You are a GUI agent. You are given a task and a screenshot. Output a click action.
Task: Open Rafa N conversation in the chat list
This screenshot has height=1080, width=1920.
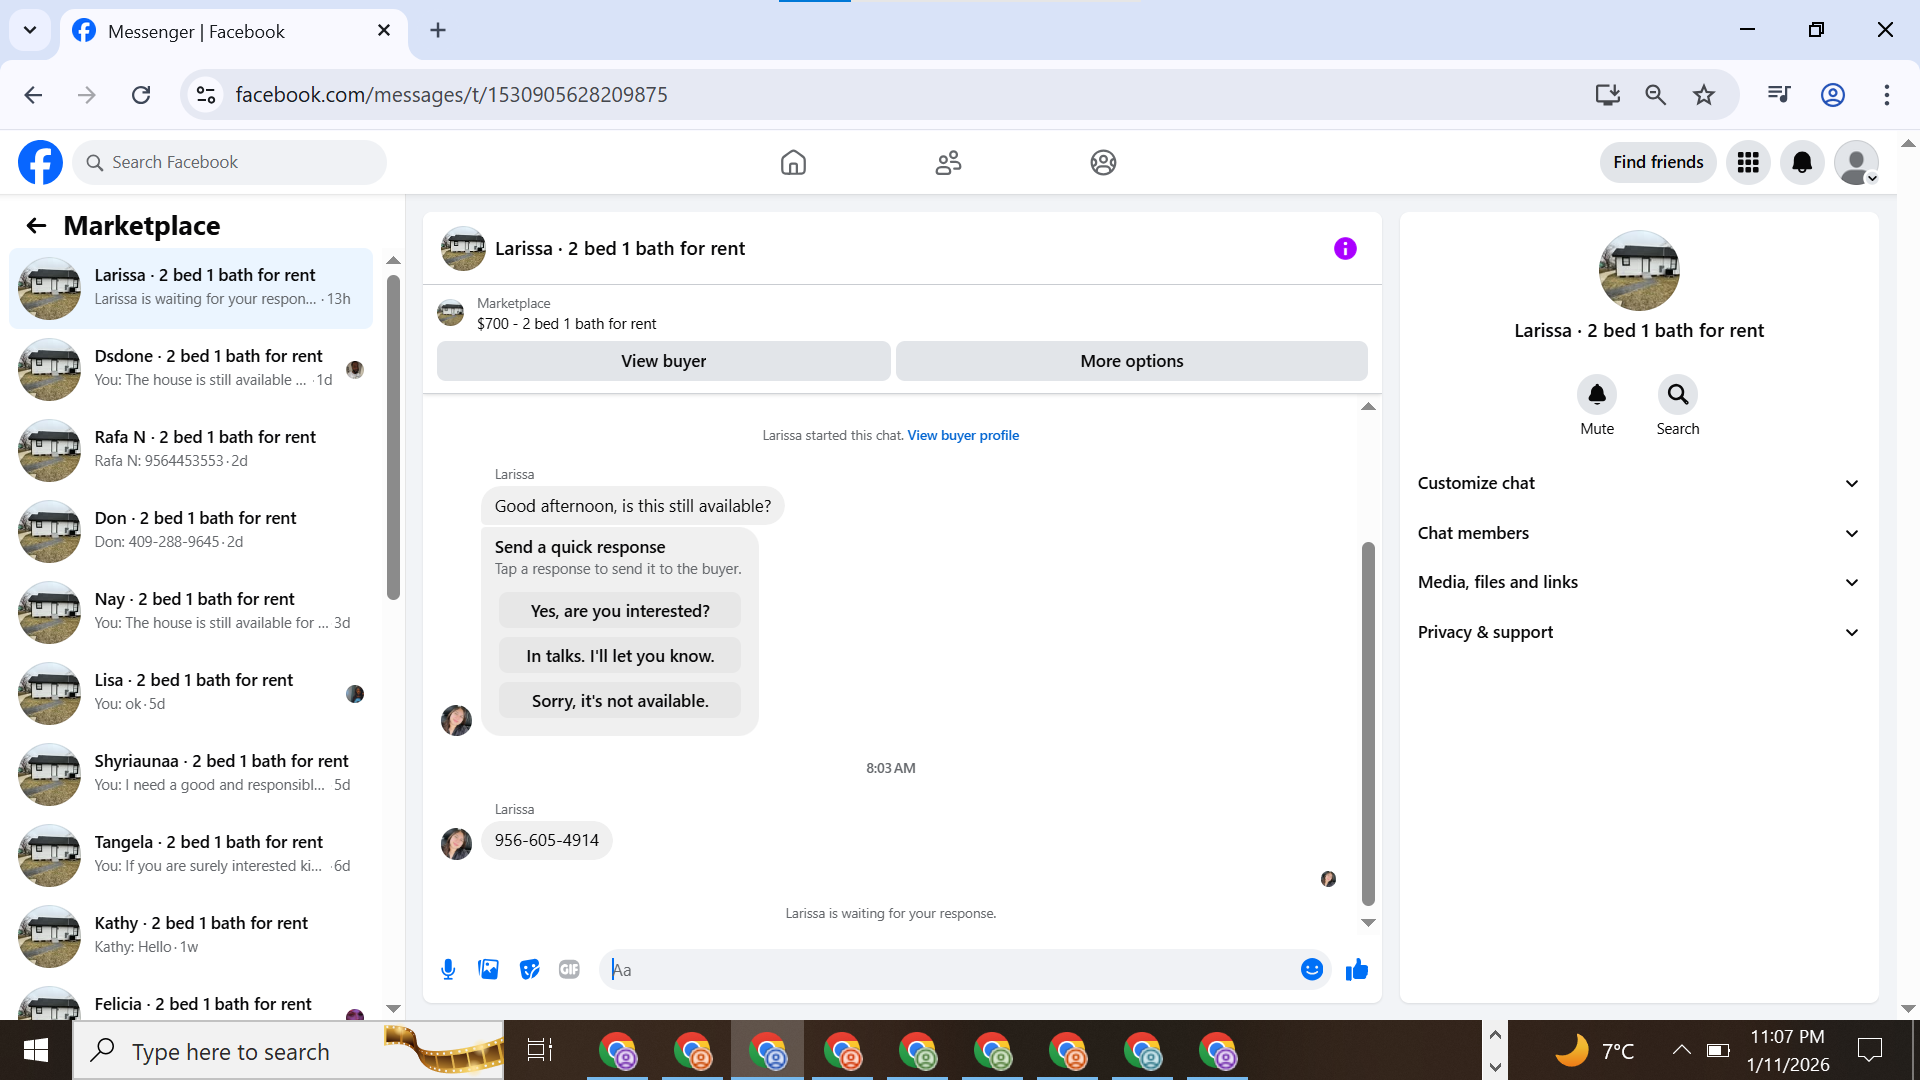click(x=191, y=450)
